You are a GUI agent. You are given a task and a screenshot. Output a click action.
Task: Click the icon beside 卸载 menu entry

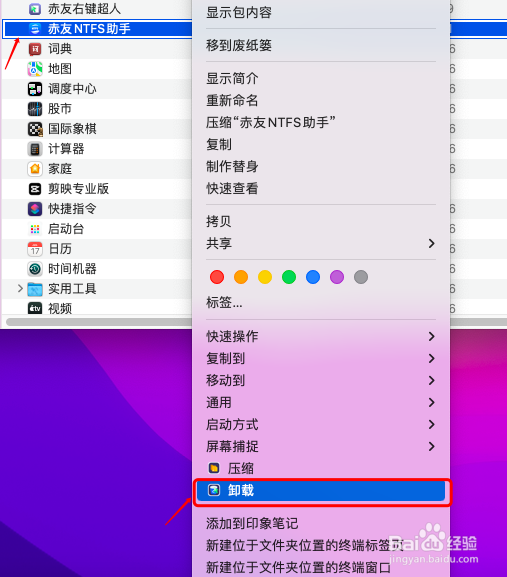click(214, 490)
